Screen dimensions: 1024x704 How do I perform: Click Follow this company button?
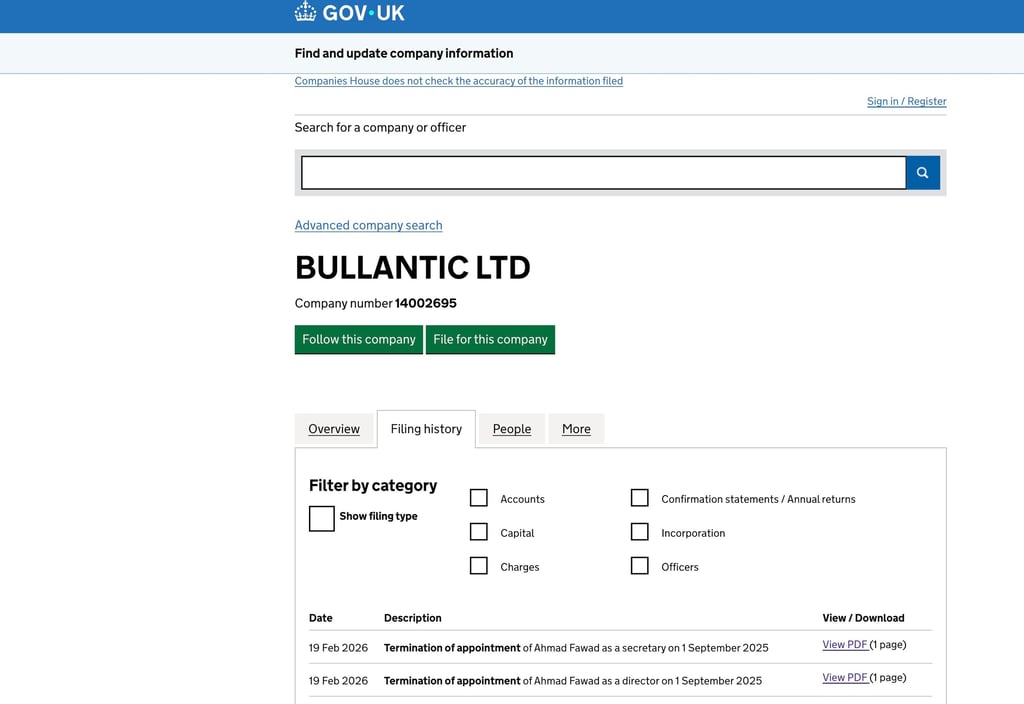pos(359,340)
